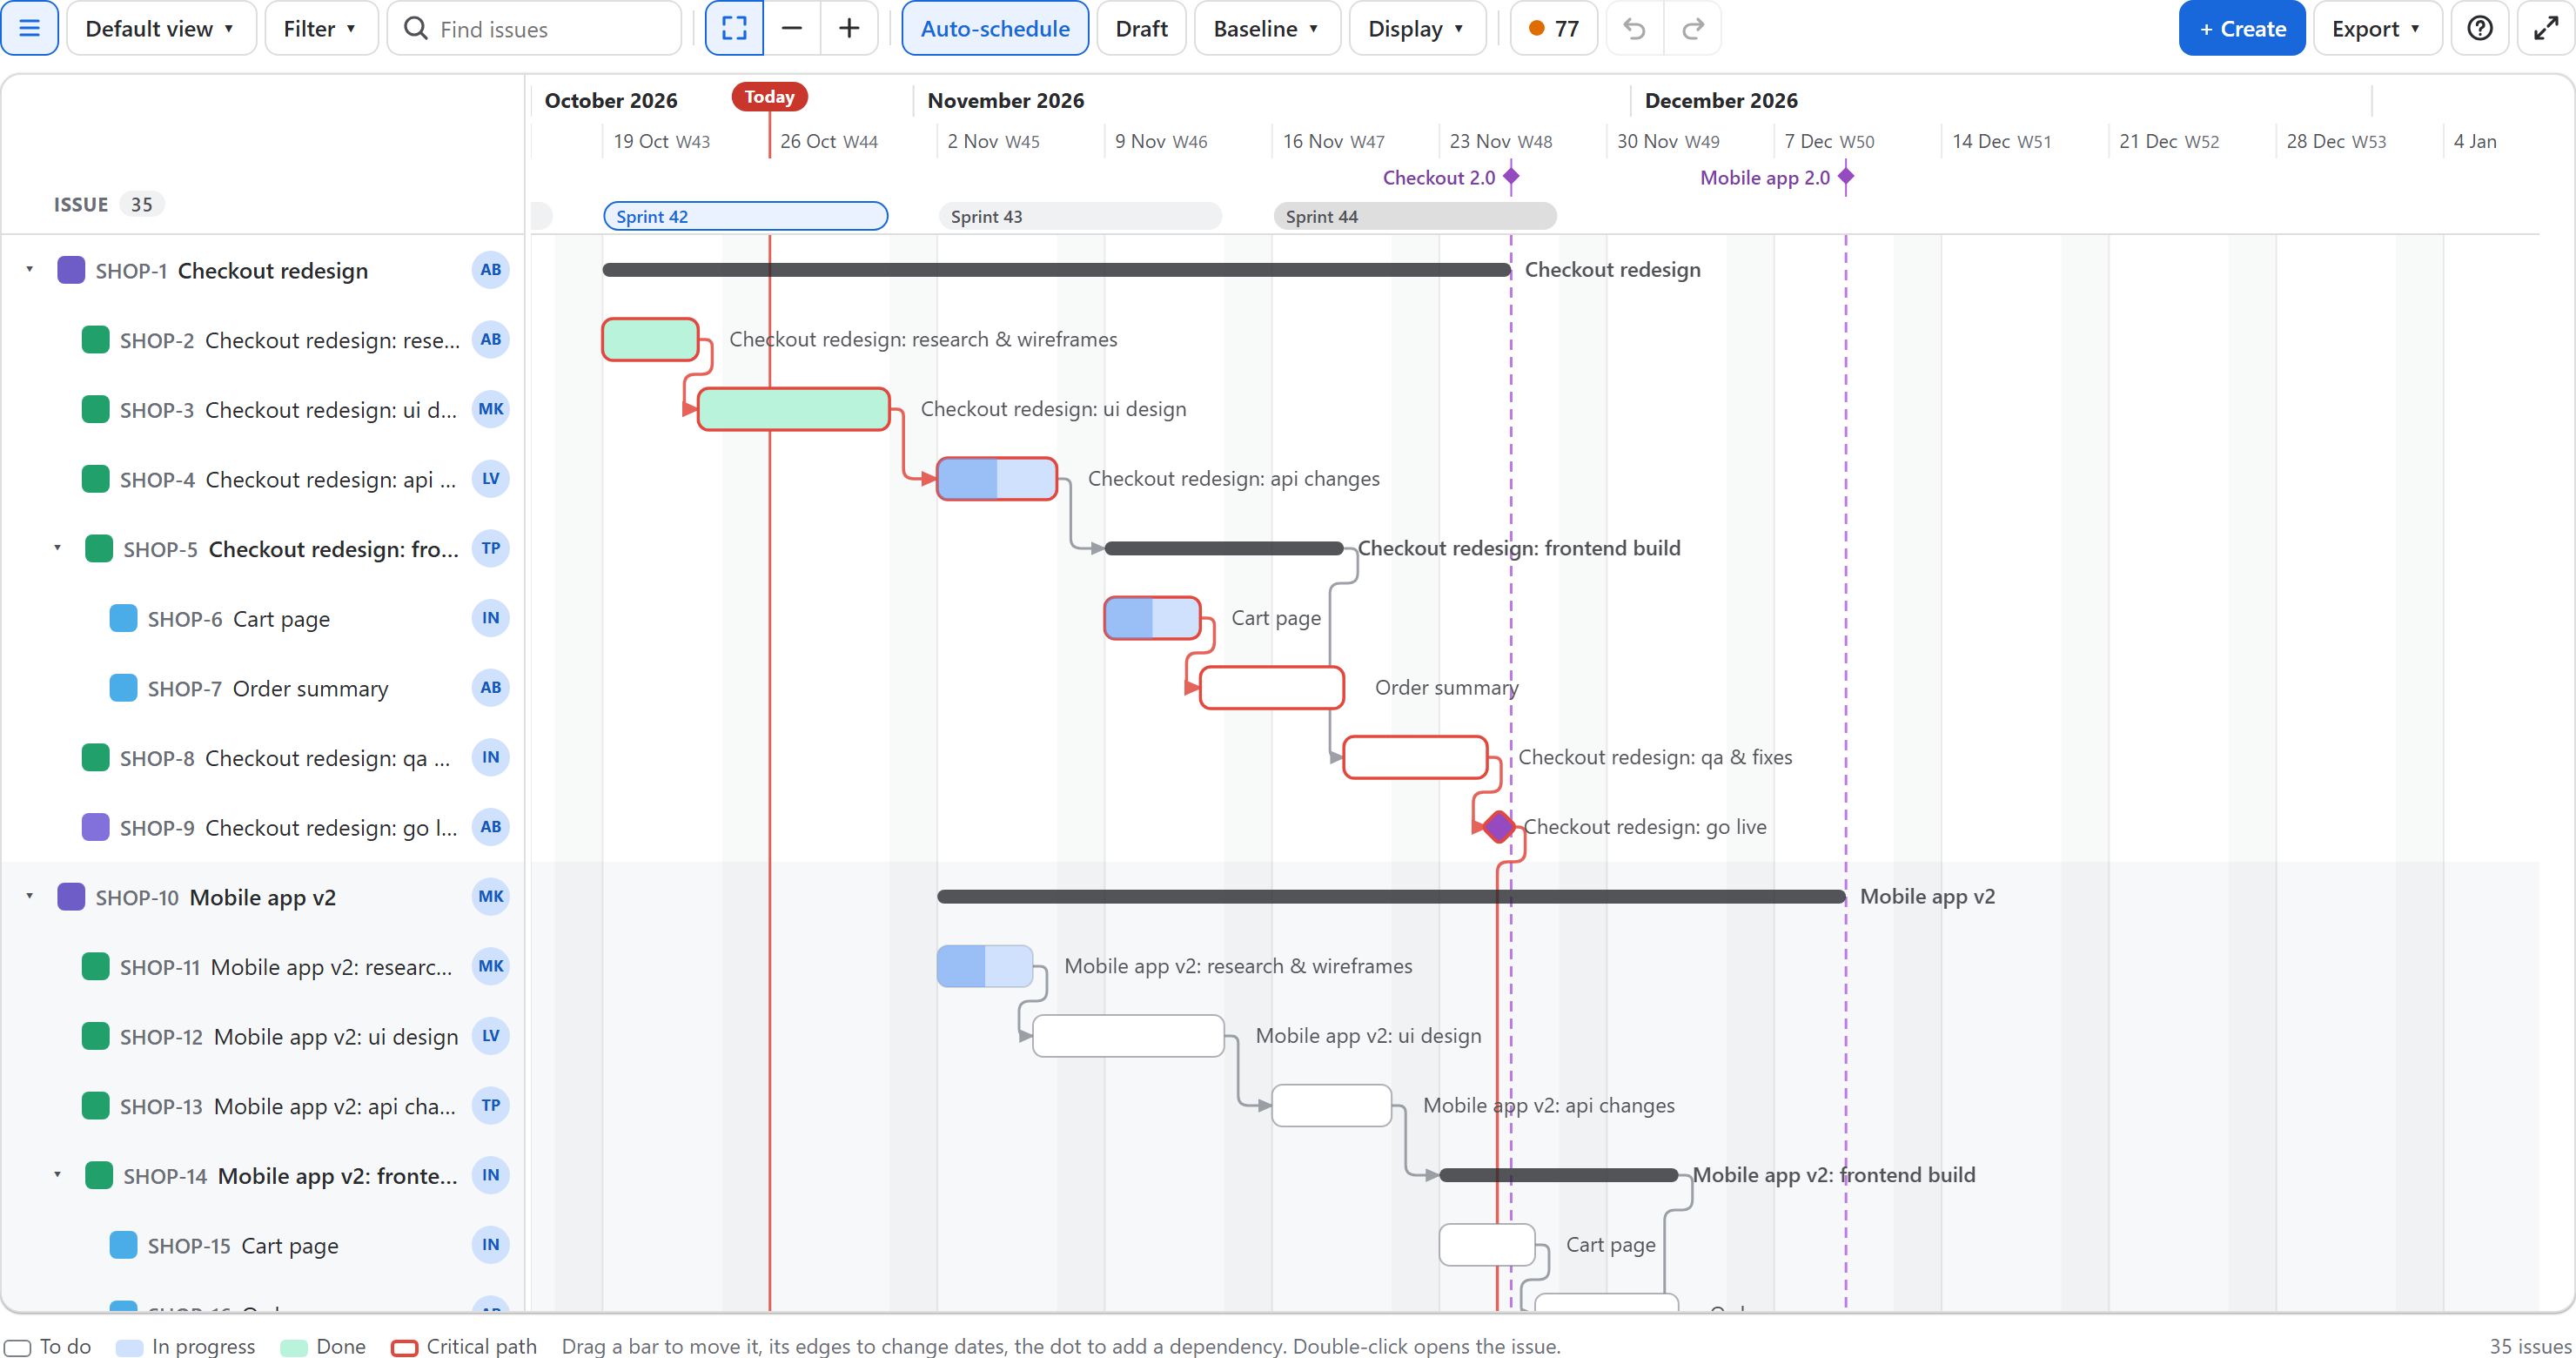Select the SHOP-4 api changes progress bar
2576x1358 pixels.
coord(997,479)
